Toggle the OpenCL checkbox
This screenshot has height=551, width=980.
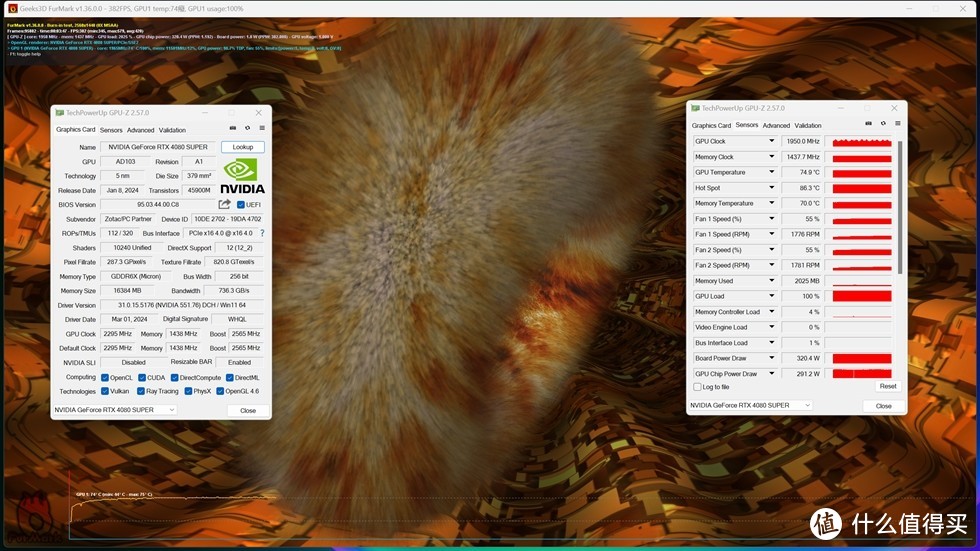pos(105,378)
